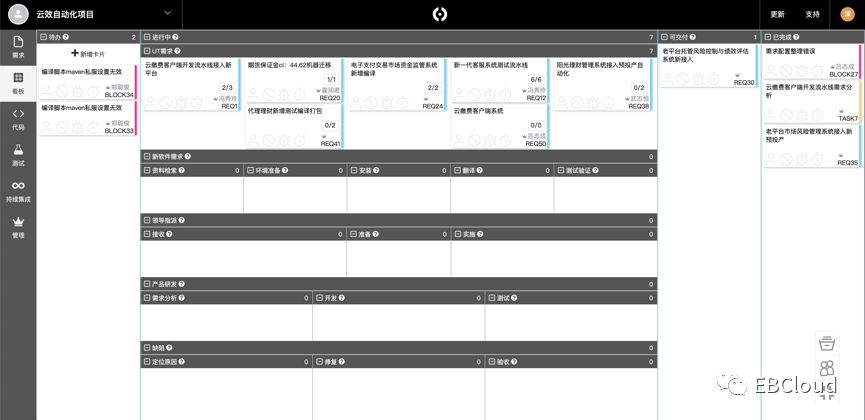Screen dimensions: 865x420
Task: Open 看板 (Kanban board) in the sidebar
Action: (18, 82)
